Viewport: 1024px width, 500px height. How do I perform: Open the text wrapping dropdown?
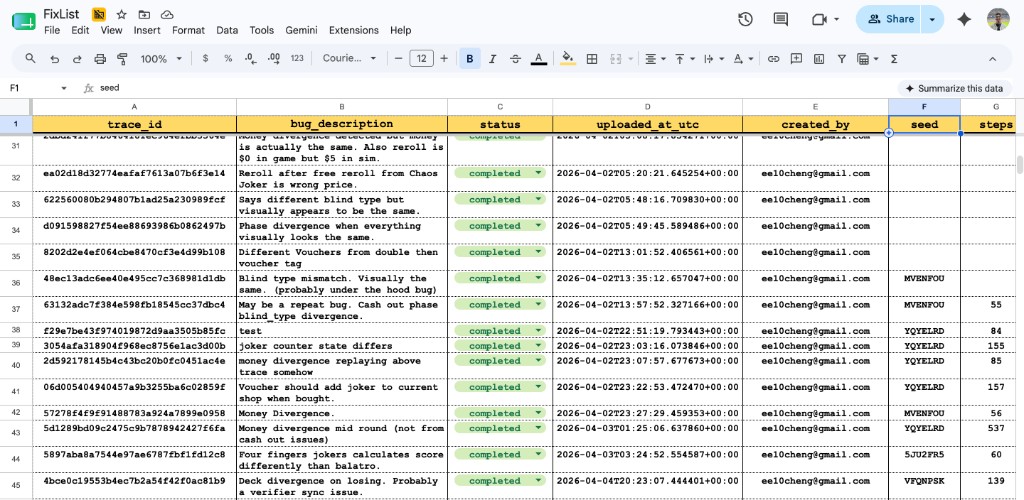tap(714, 59)
